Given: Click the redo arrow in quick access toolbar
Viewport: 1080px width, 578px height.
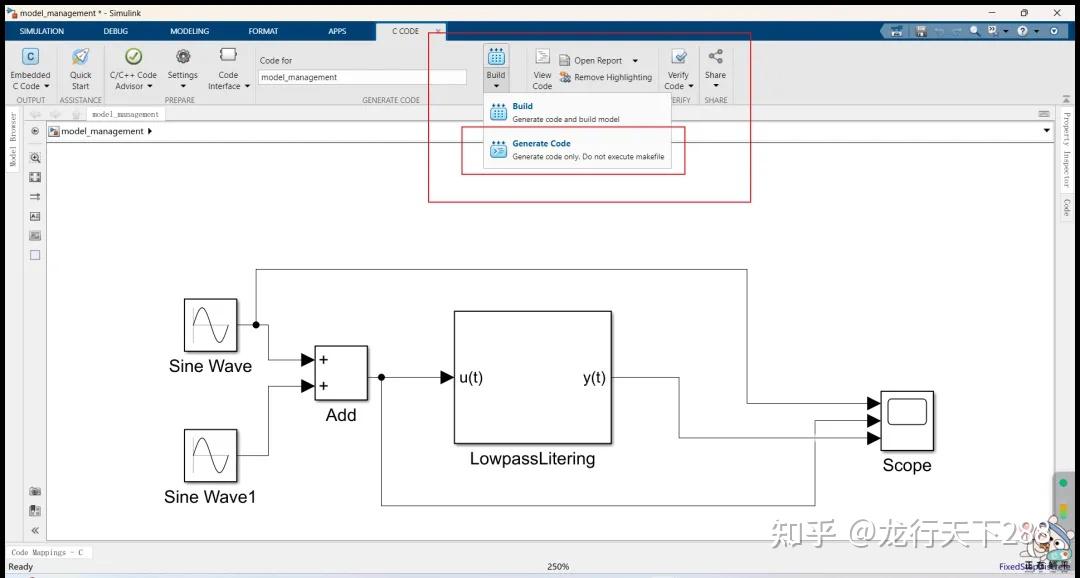Looking at the screenshot, I should coord(956,31).
